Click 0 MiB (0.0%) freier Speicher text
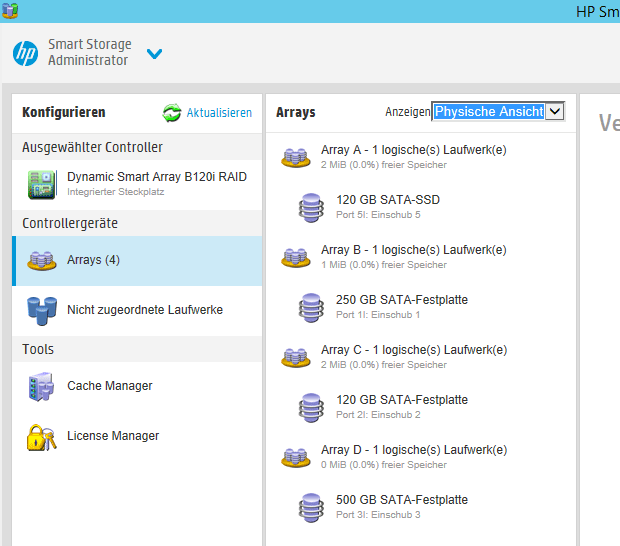The height and width of the screenshot is (546, 620). point(384,465)
